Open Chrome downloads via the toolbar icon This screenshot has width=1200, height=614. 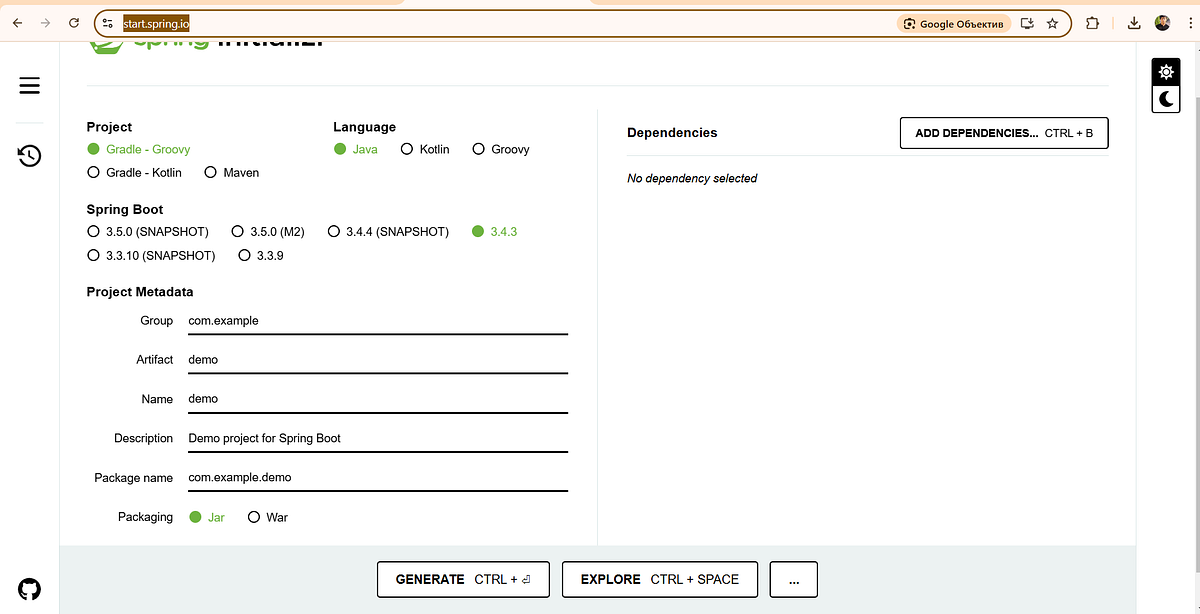click(1134, 22)
